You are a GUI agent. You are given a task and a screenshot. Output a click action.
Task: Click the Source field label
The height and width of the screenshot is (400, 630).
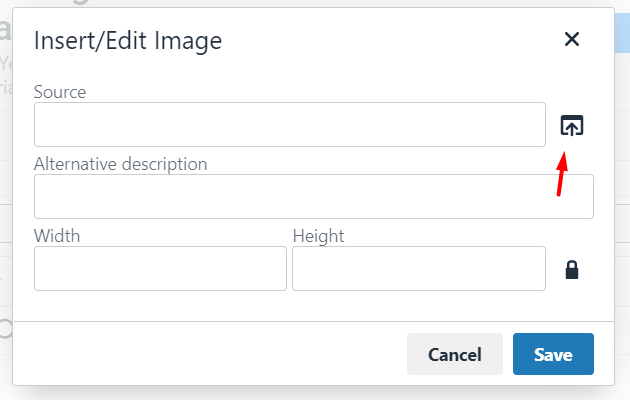(x=60, y=92)
